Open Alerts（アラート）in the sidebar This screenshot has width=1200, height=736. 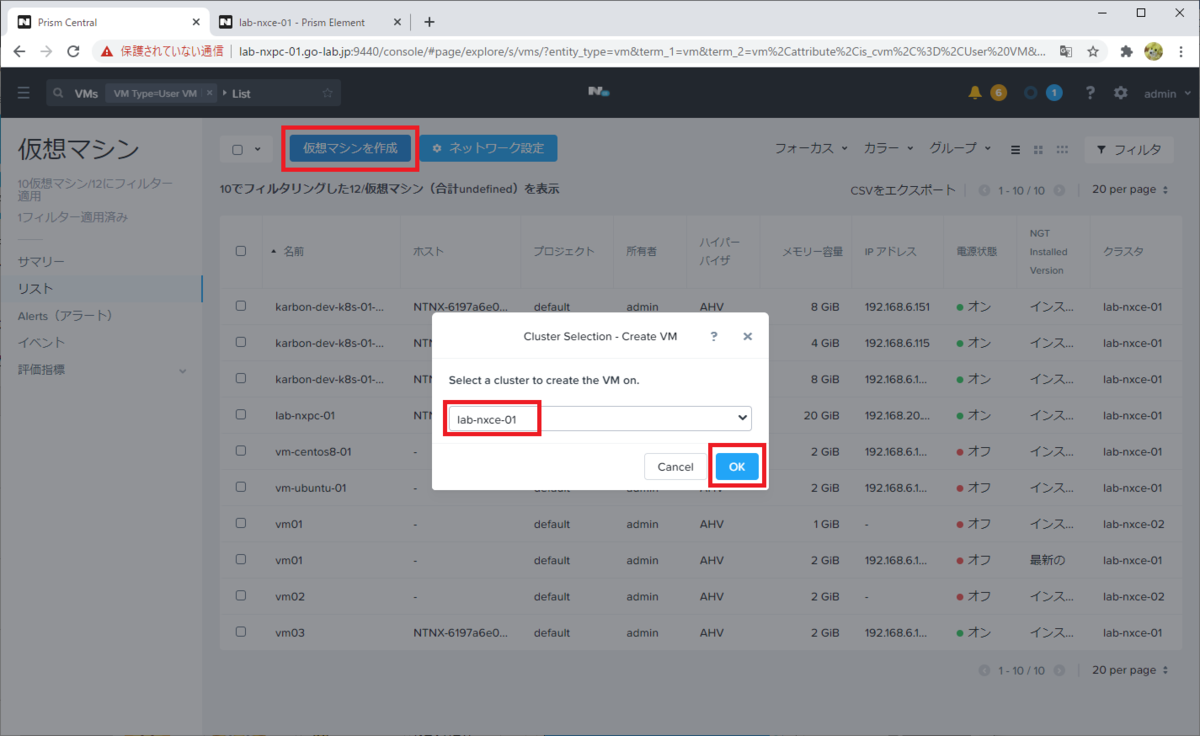point(65,315)
